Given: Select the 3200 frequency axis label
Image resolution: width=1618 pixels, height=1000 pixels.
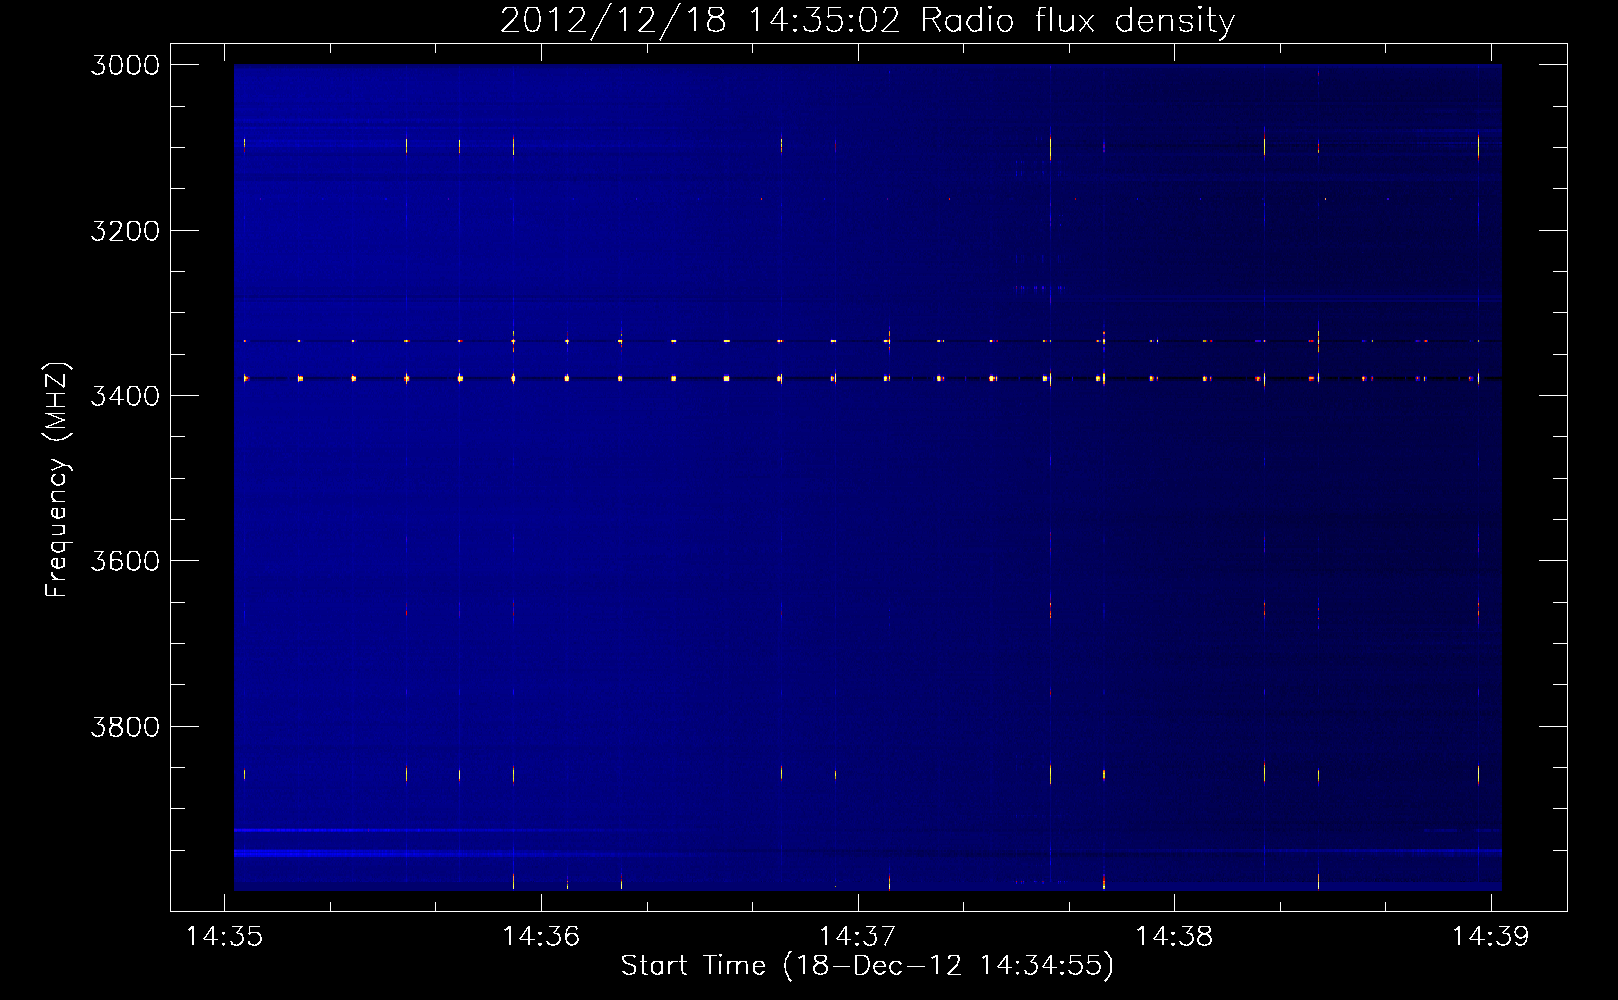Looking at the screenshot, I should [125, 231].
